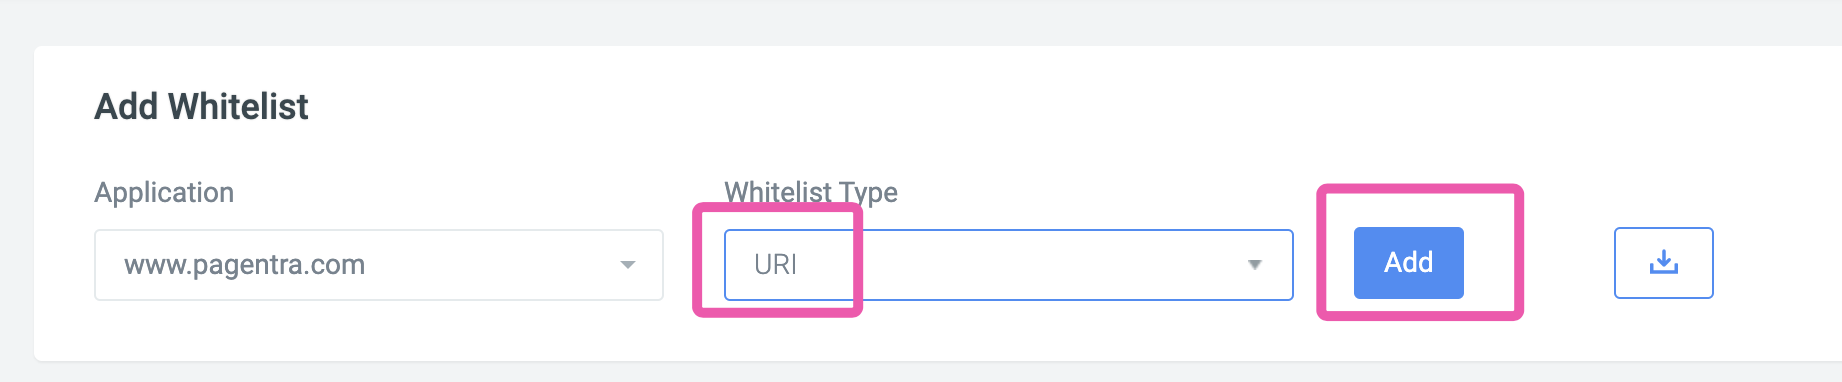Click the download icon button
The image size is (1842, 382).
coord(1663,263)
